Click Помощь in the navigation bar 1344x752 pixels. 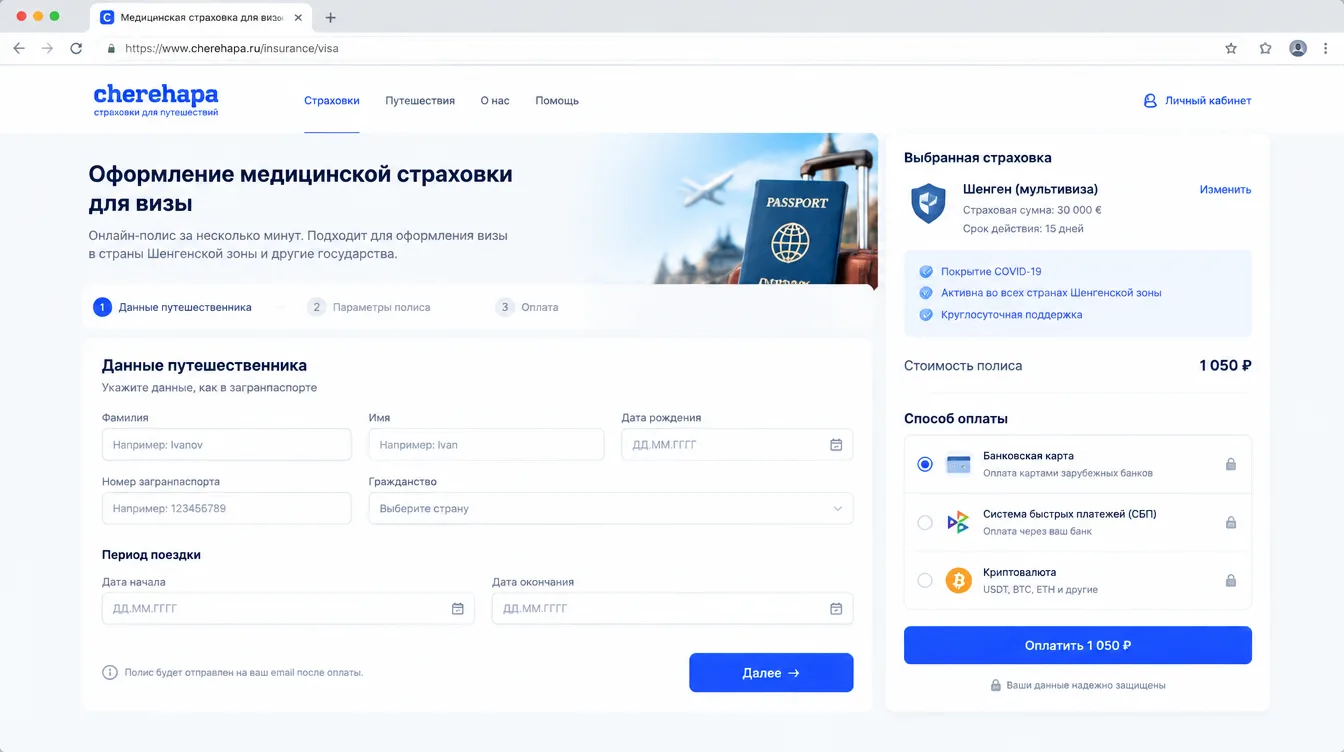[x=557, y=100]
